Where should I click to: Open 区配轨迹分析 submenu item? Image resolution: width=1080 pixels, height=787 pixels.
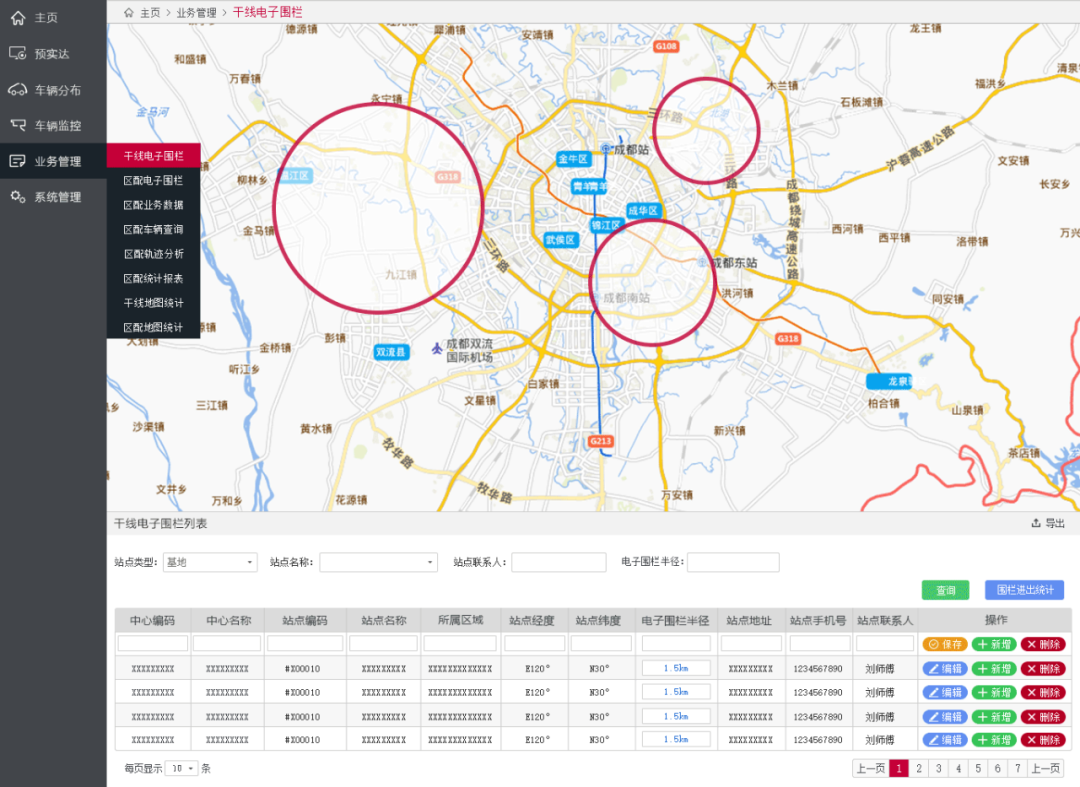click(x=154, y=253)
